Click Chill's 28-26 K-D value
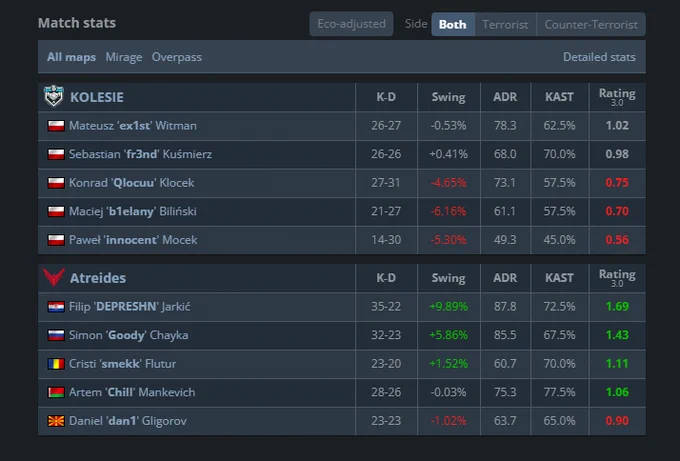The height and width of the screenshot is (461, 680). coord(386,392)
